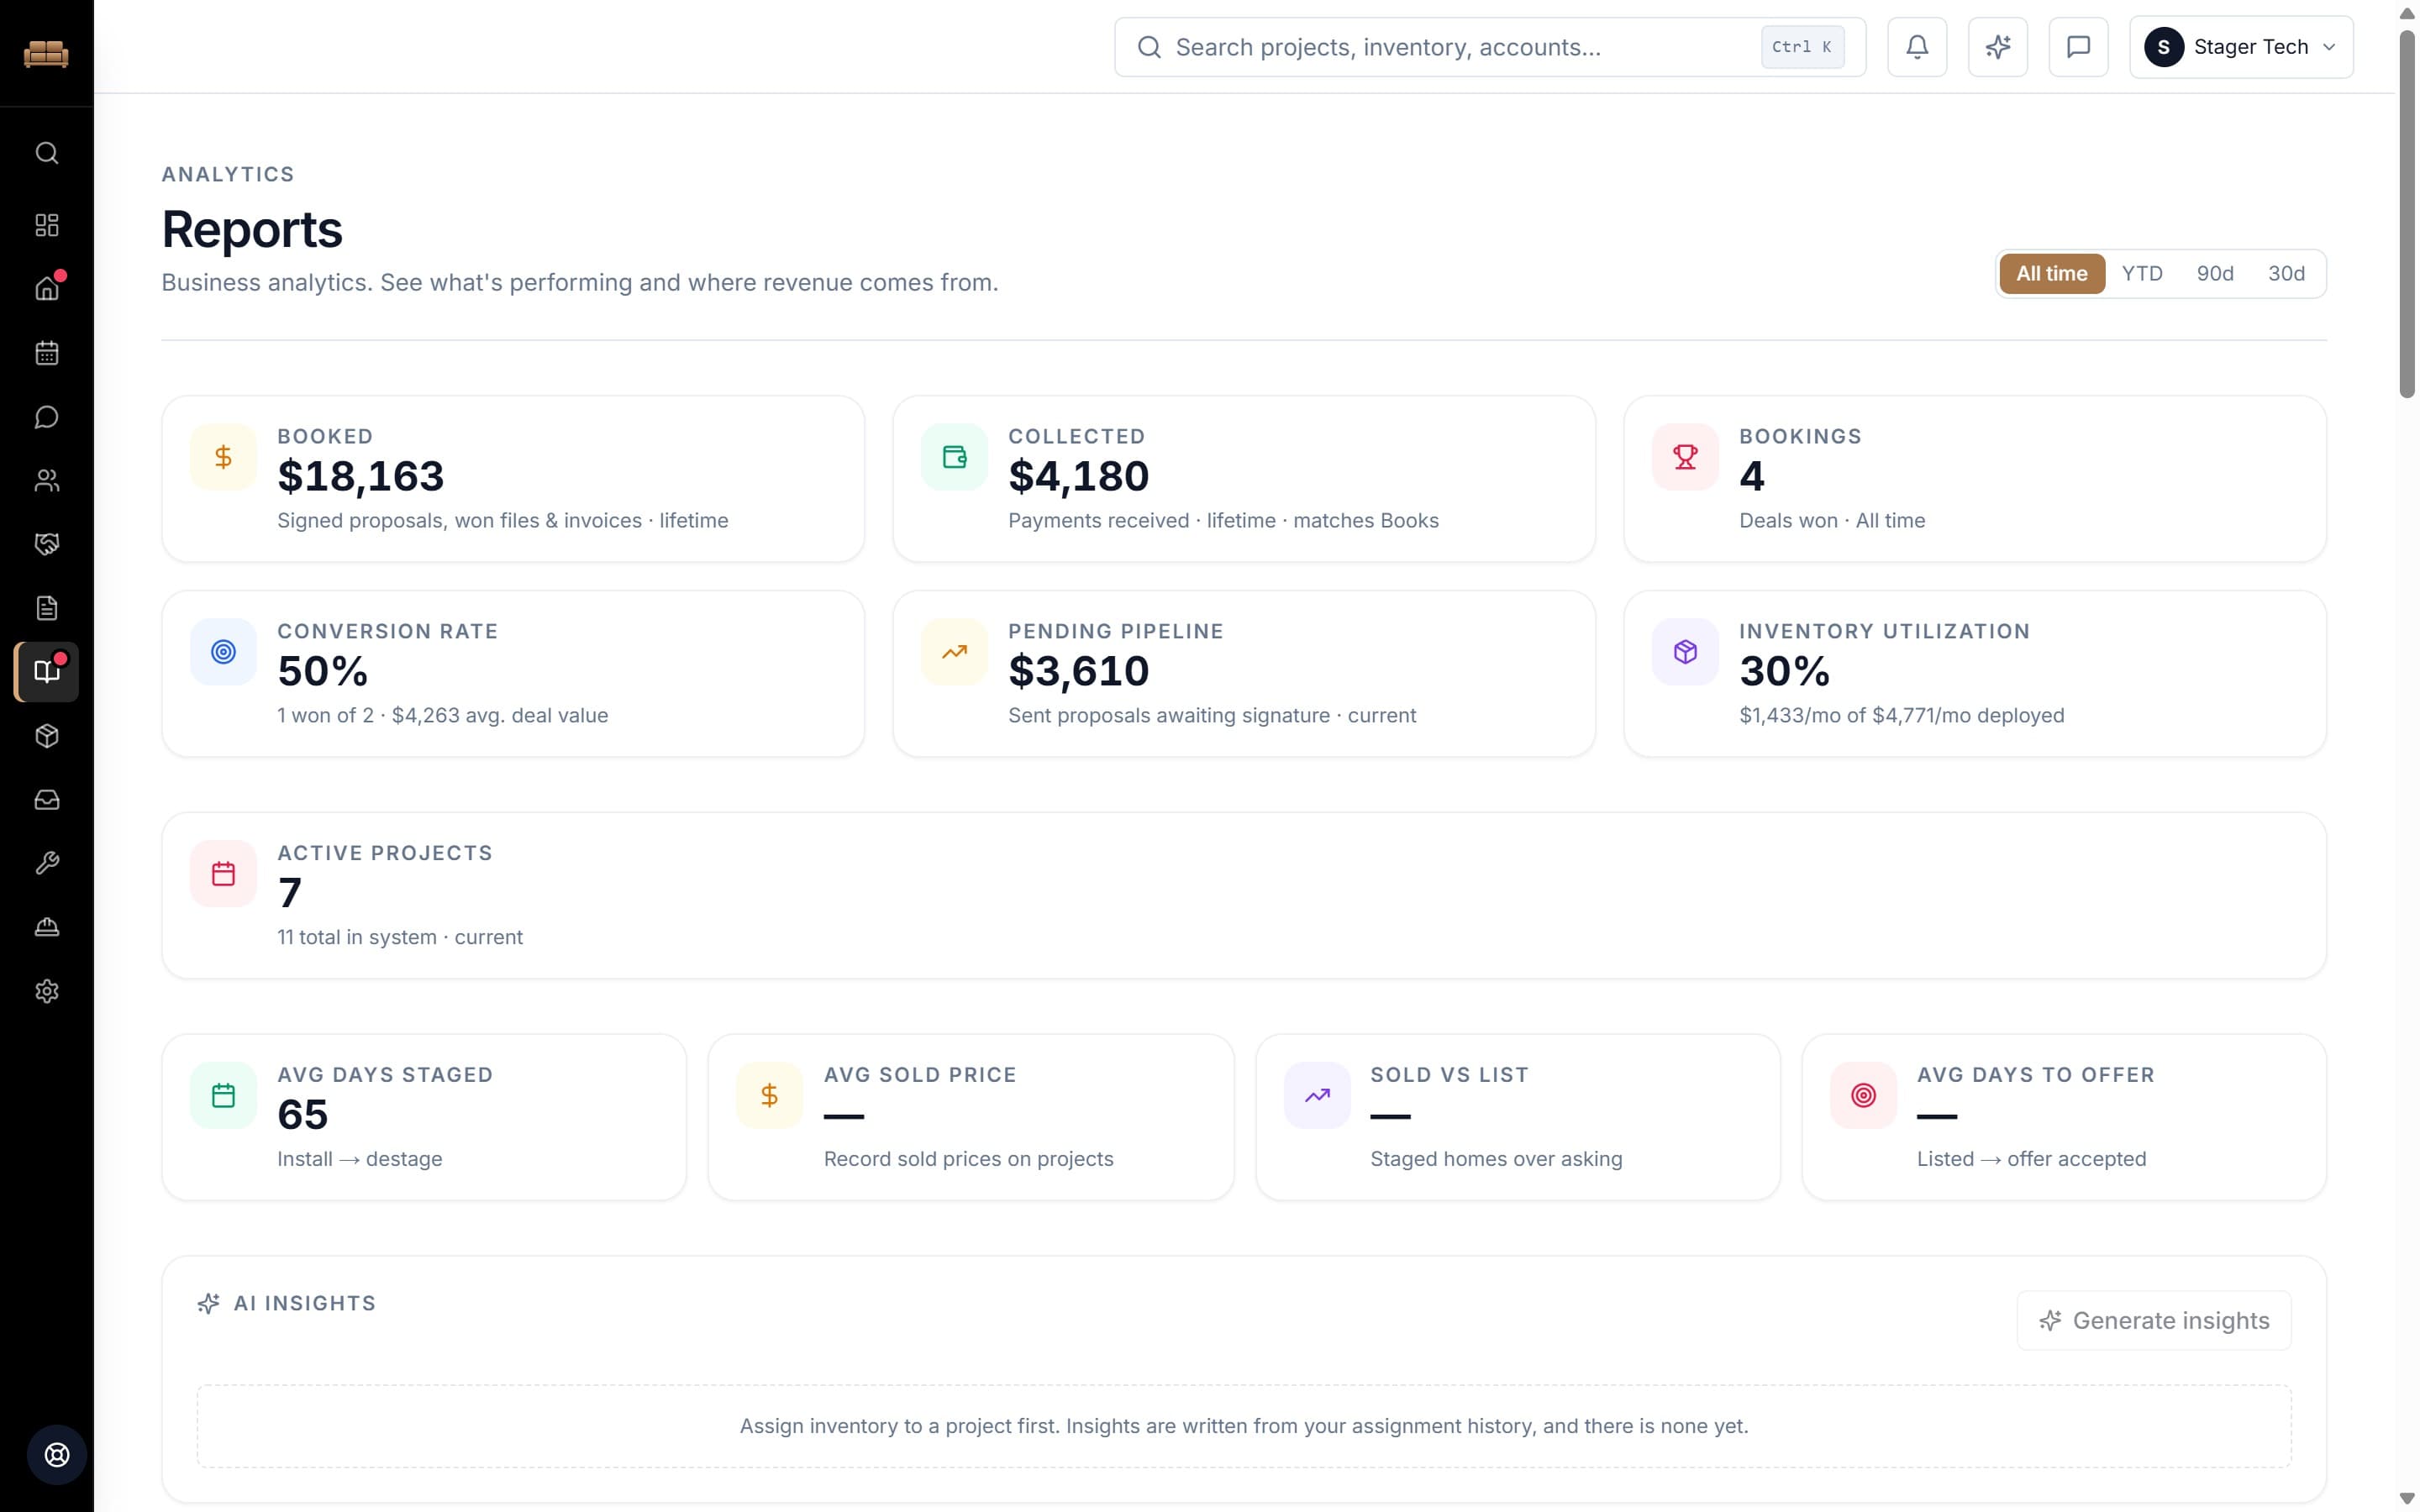Switch to the 30d range tab
This screenshot has height=1512, width=2420.
(2286, 274)
